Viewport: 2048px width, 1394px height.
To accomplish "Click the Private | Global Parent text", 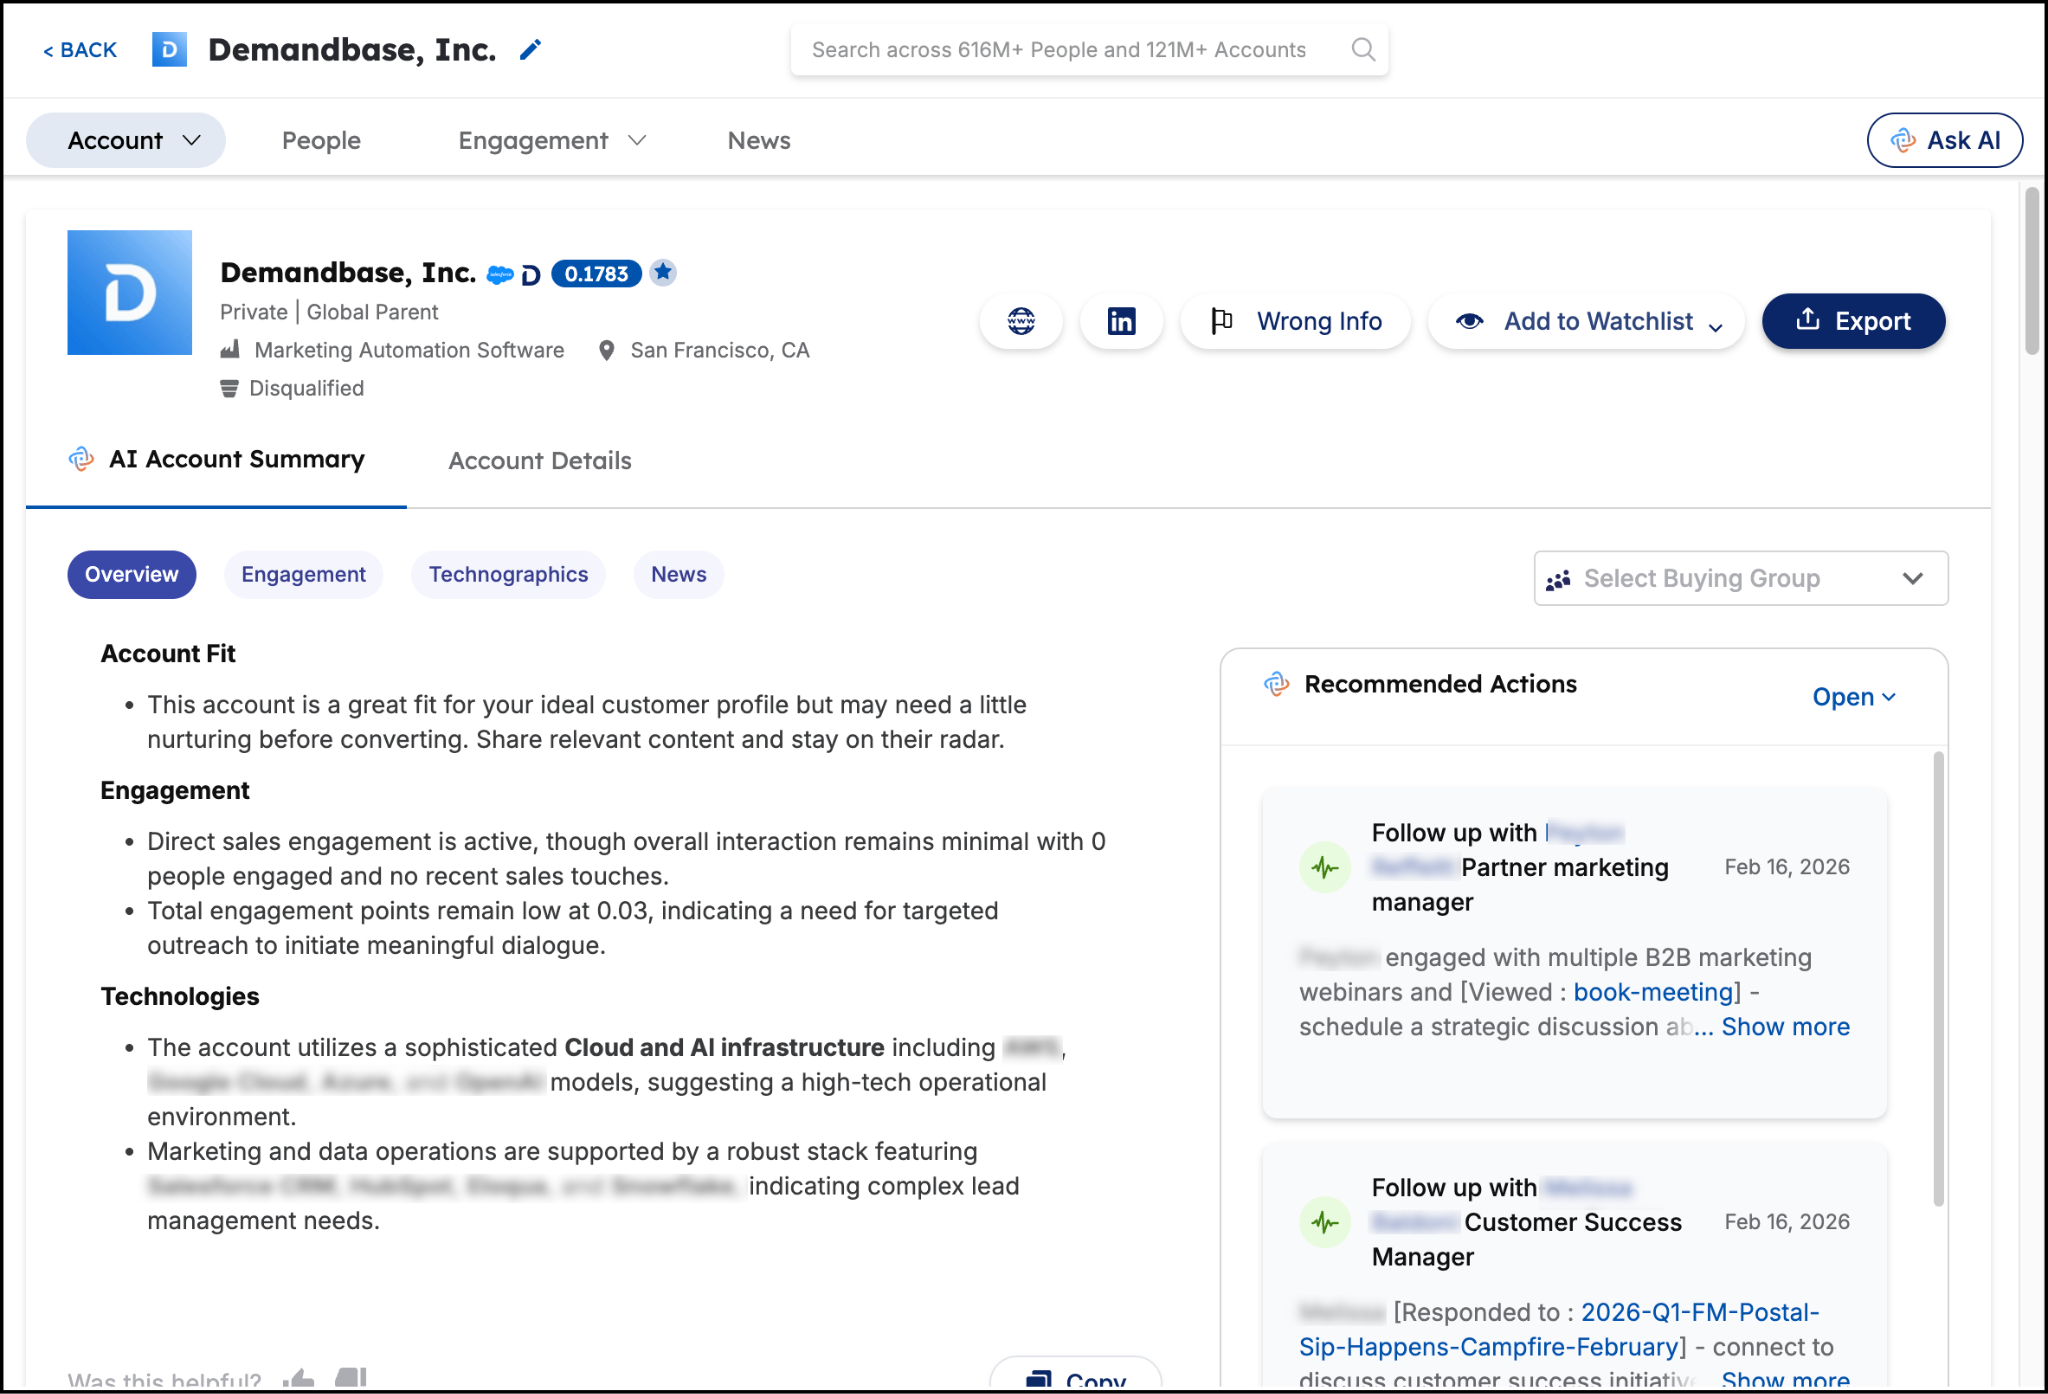I will (329, 312).
